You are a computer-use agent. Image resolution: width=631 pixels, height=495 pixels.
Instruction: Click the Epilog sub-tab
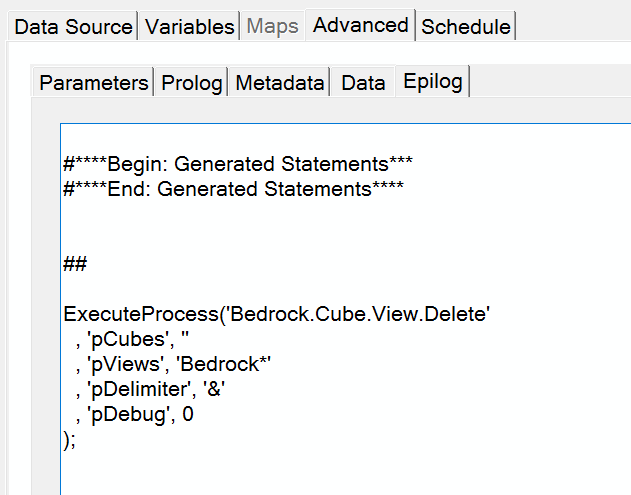[433, 82]
